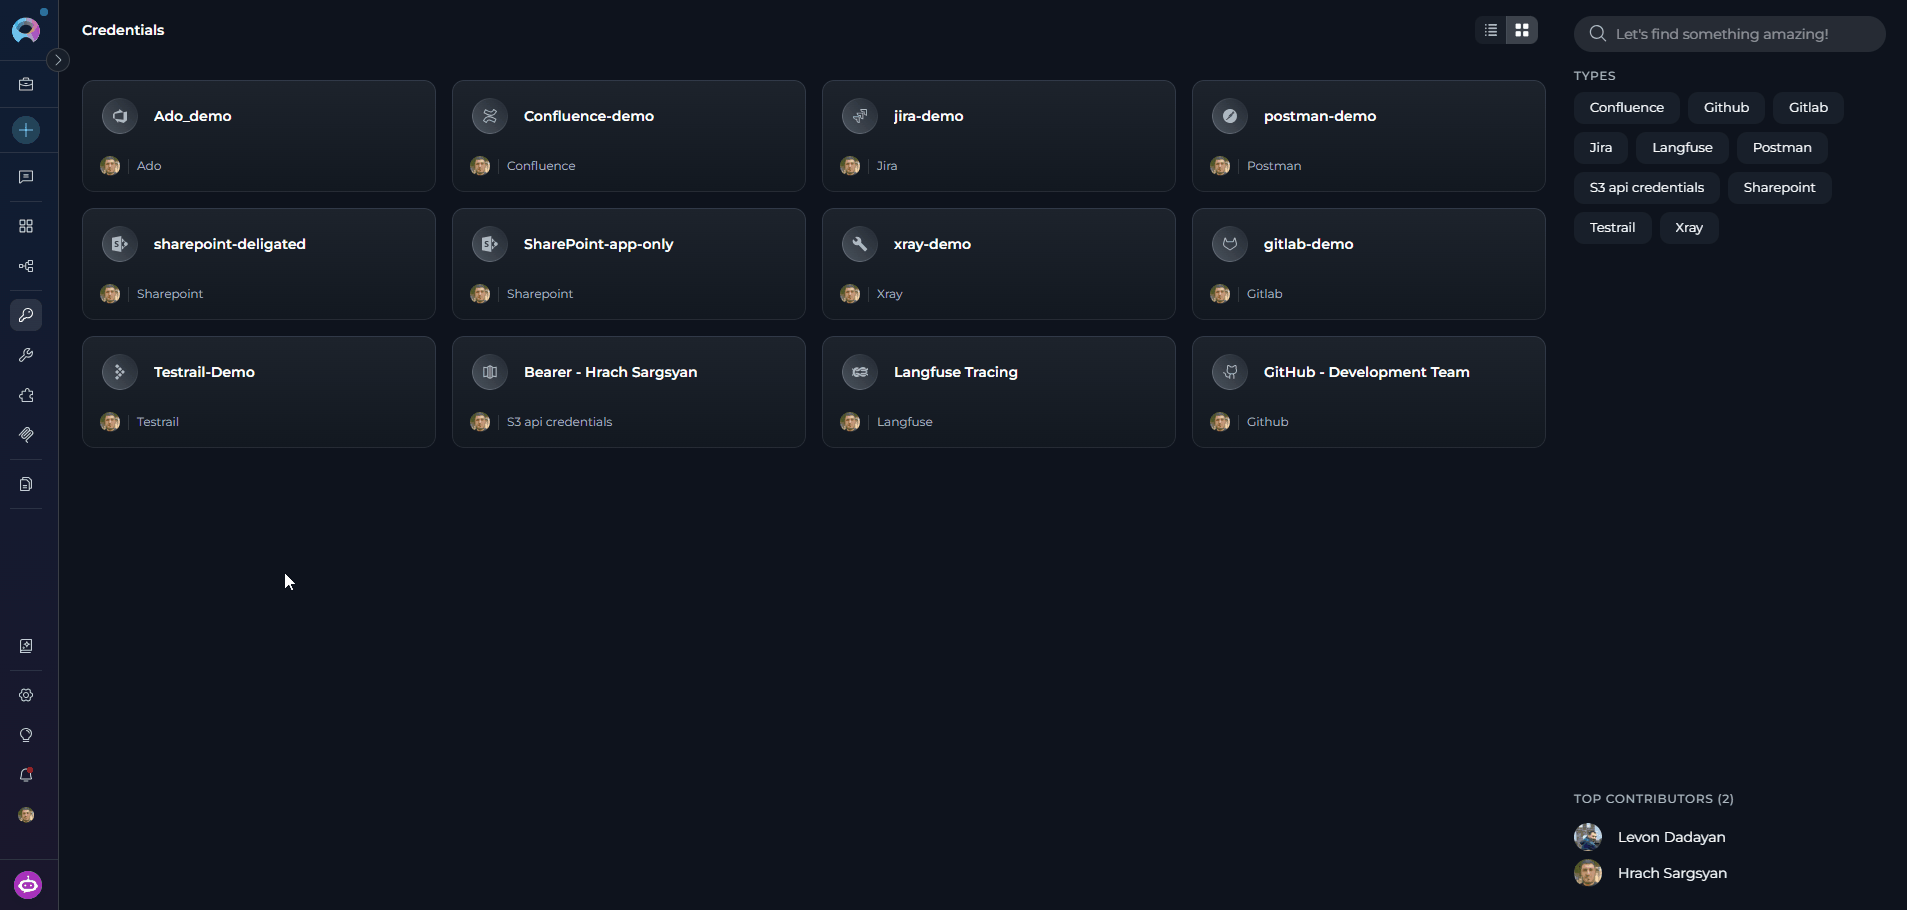Viewport: 1907px width, 910px height.
Task: Open the sharepoint-deligated credential card
Action: click(259, 264)
